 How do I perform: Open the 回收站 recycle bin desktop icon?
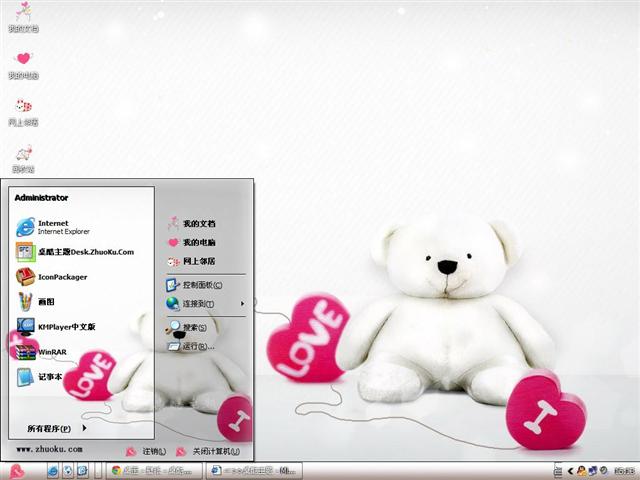coord(23,159)
